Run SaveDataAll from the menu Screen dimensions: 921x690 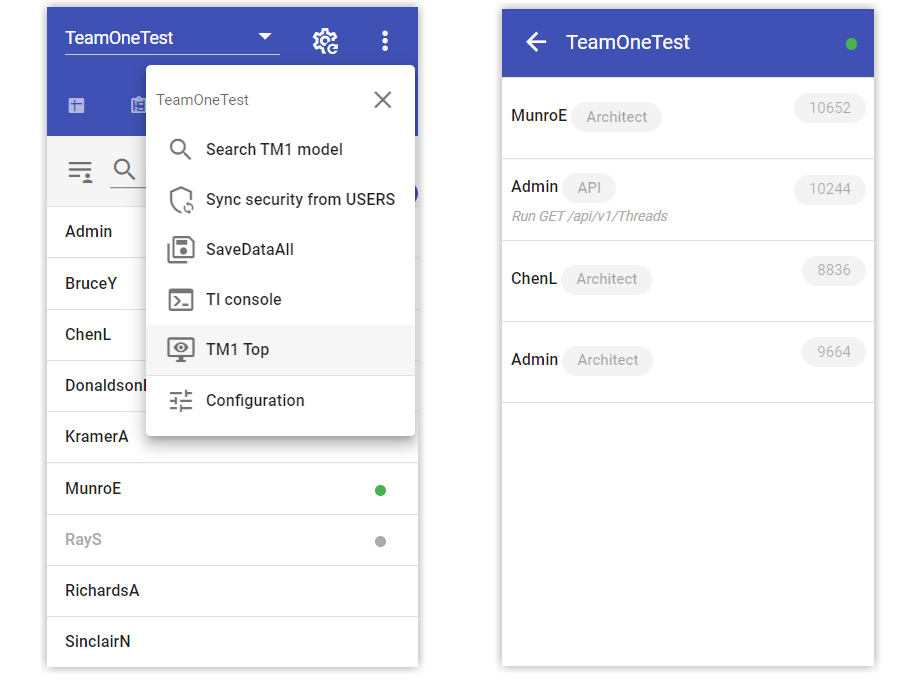pos(280,250)
